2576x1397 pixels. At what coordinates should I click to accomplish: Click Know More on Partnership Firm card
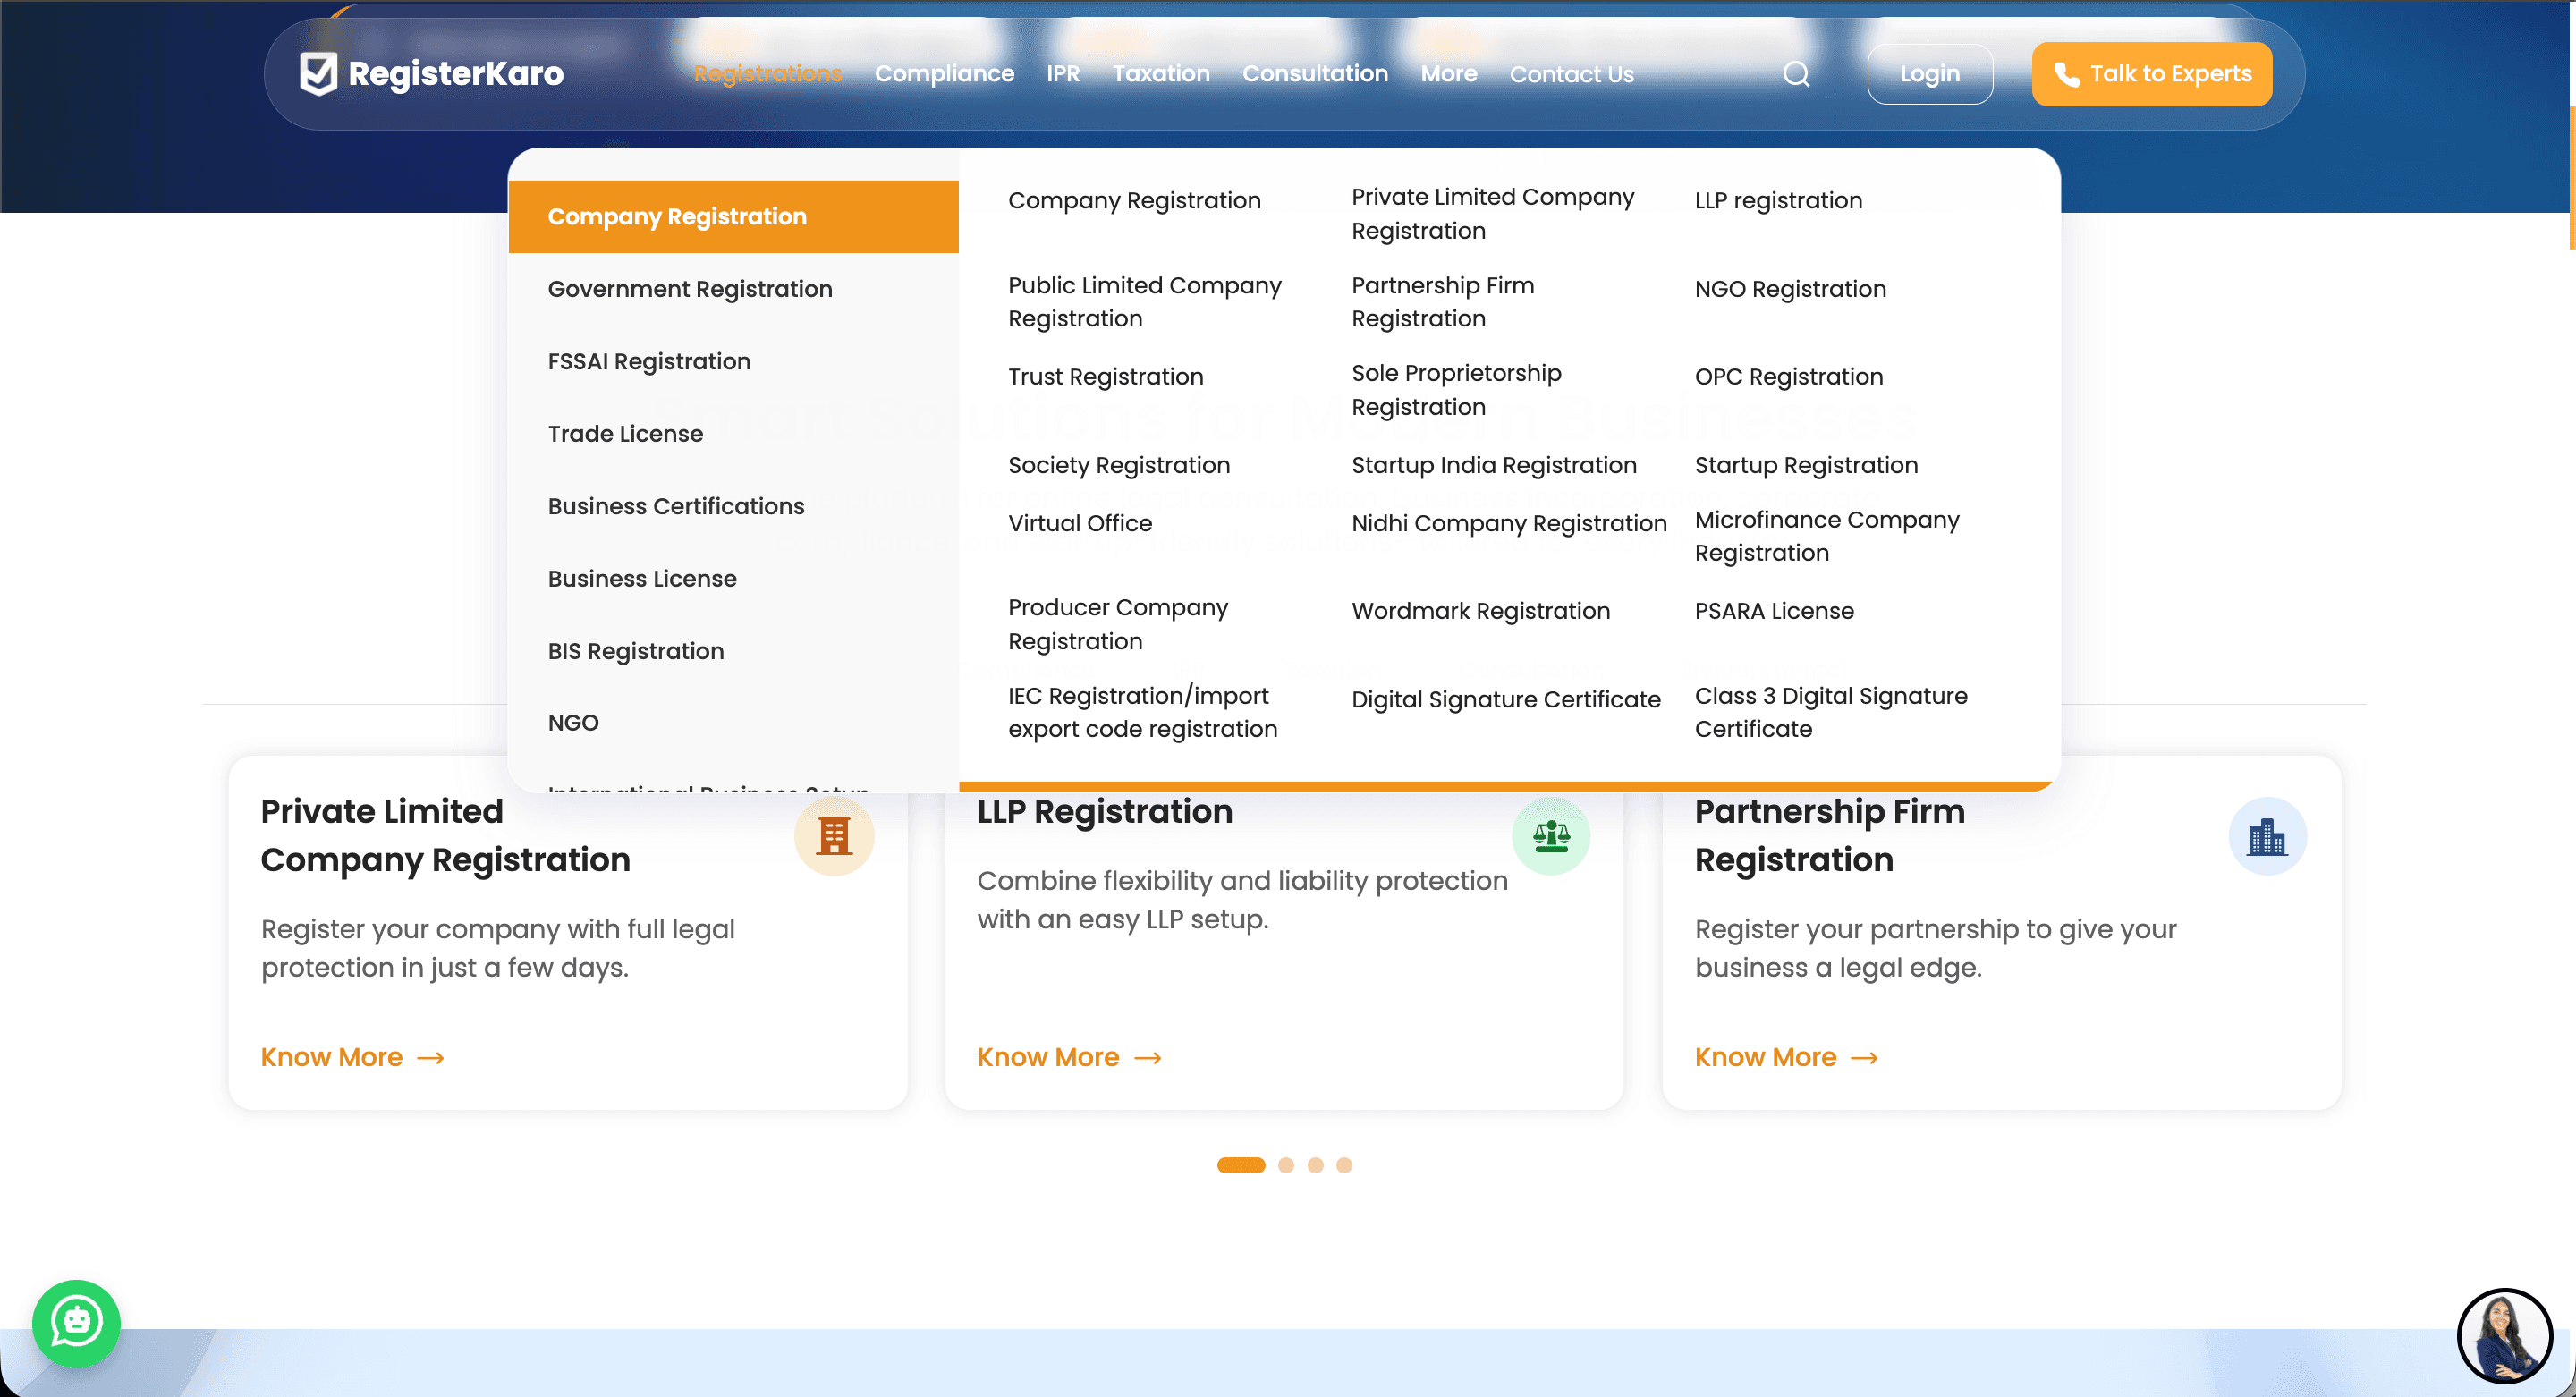pos(1786,1057)
